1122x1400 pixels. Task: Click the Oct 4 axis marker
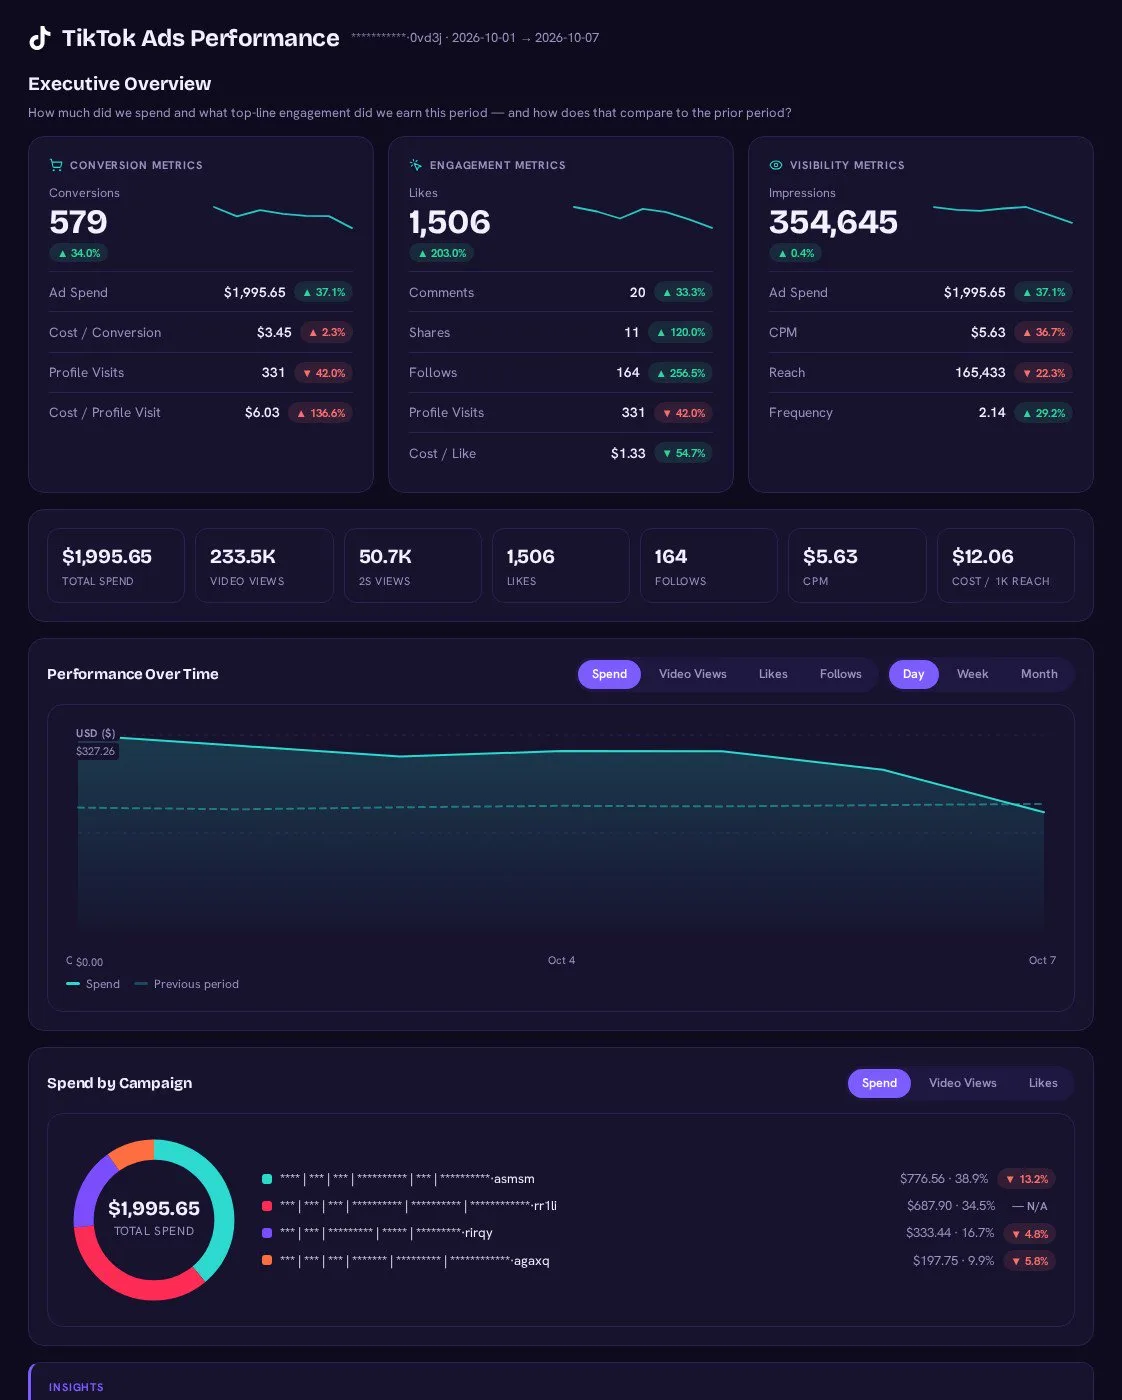pos(561,960)
